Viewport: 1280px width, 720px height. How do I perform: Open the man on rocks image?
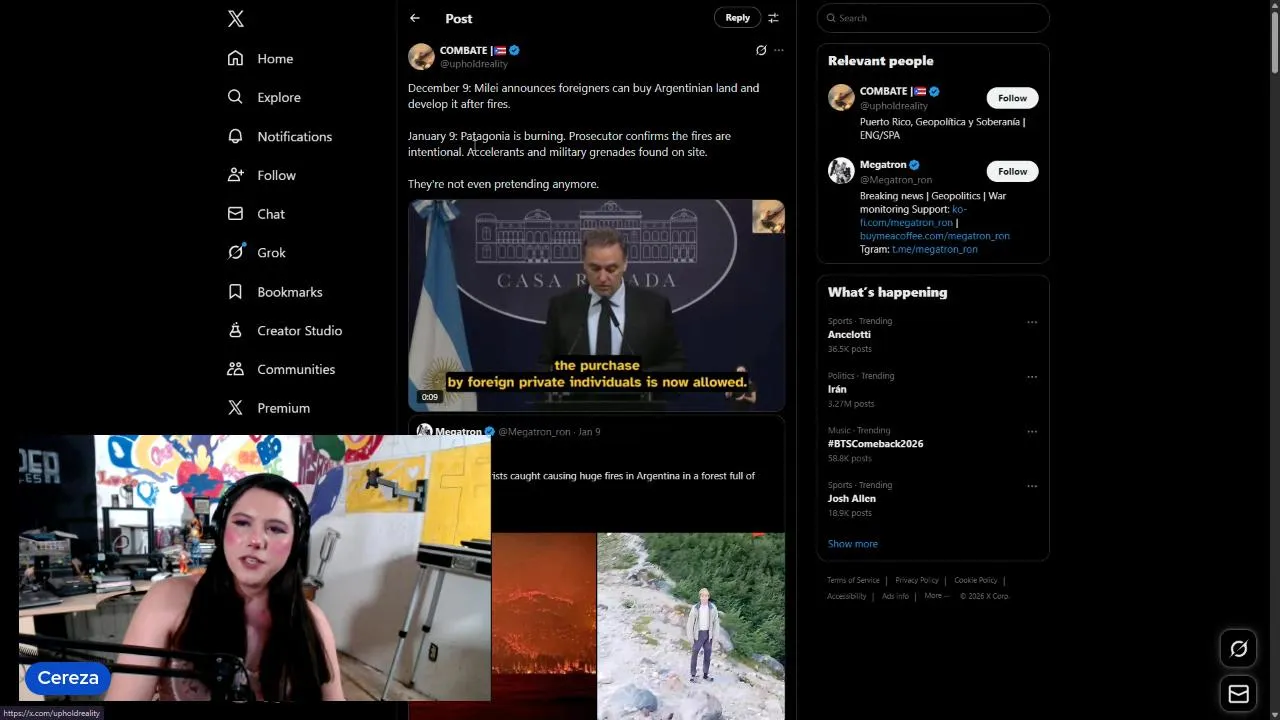(x=691, y=626)
